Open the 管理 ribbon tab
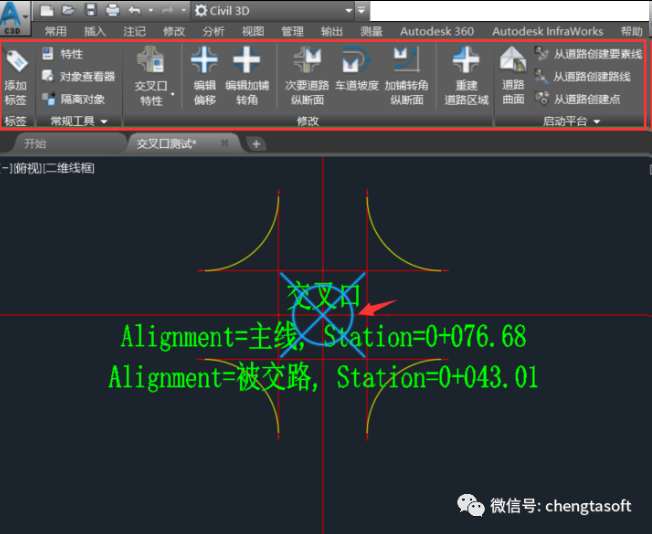Image resolution: width=652 pixels, height=534 pixels. click(x=292, y=31)
